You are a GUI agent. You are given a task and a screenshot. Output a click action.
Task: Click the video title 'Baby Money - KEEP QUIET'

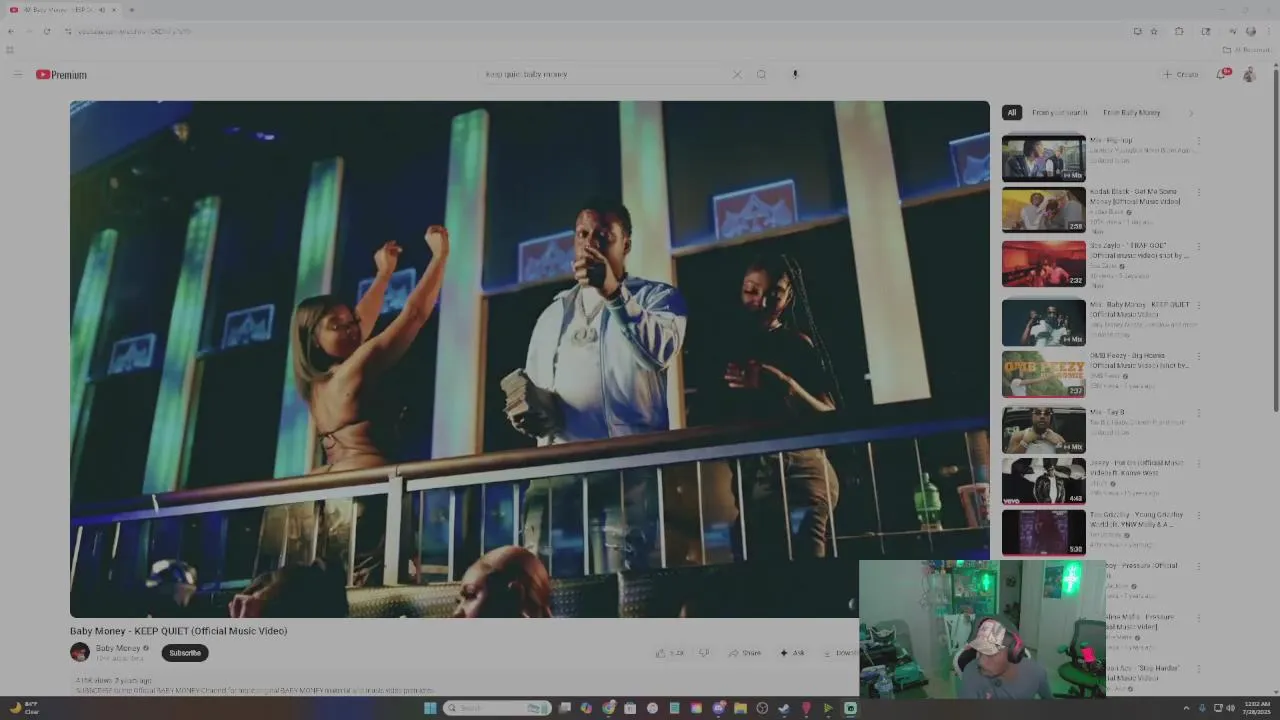(178, 631)
